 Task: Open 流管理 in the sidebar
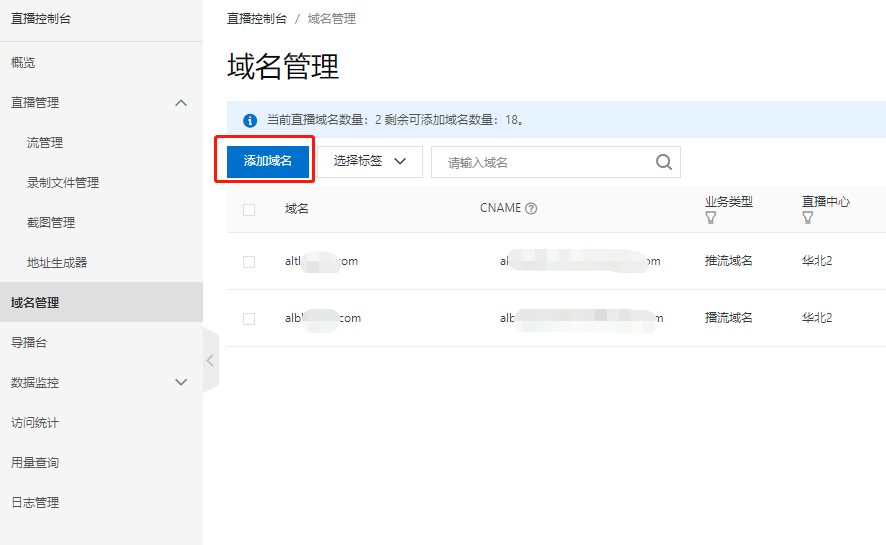(x=45, y=143)
